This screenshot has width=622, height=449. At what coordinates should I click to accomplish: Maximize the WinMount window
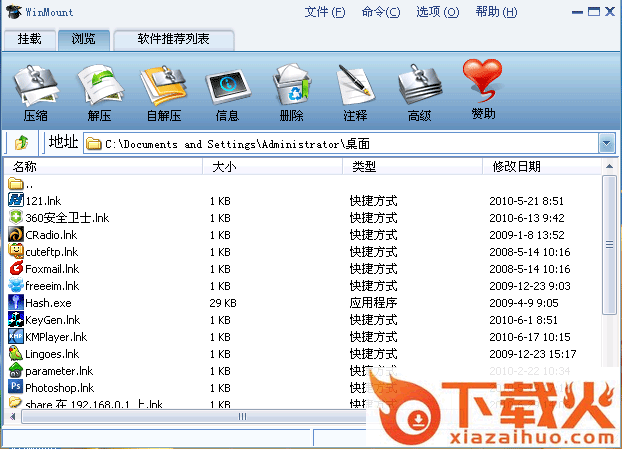(x=593, y=12)
